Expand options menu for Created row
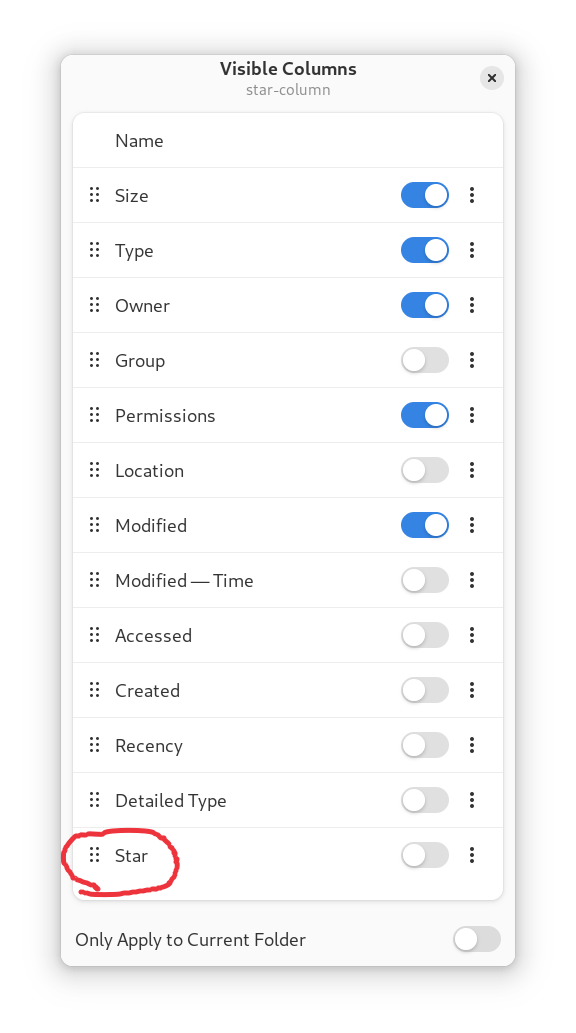Viewport: 576px width, 1033px height. (x=472, y=690)
